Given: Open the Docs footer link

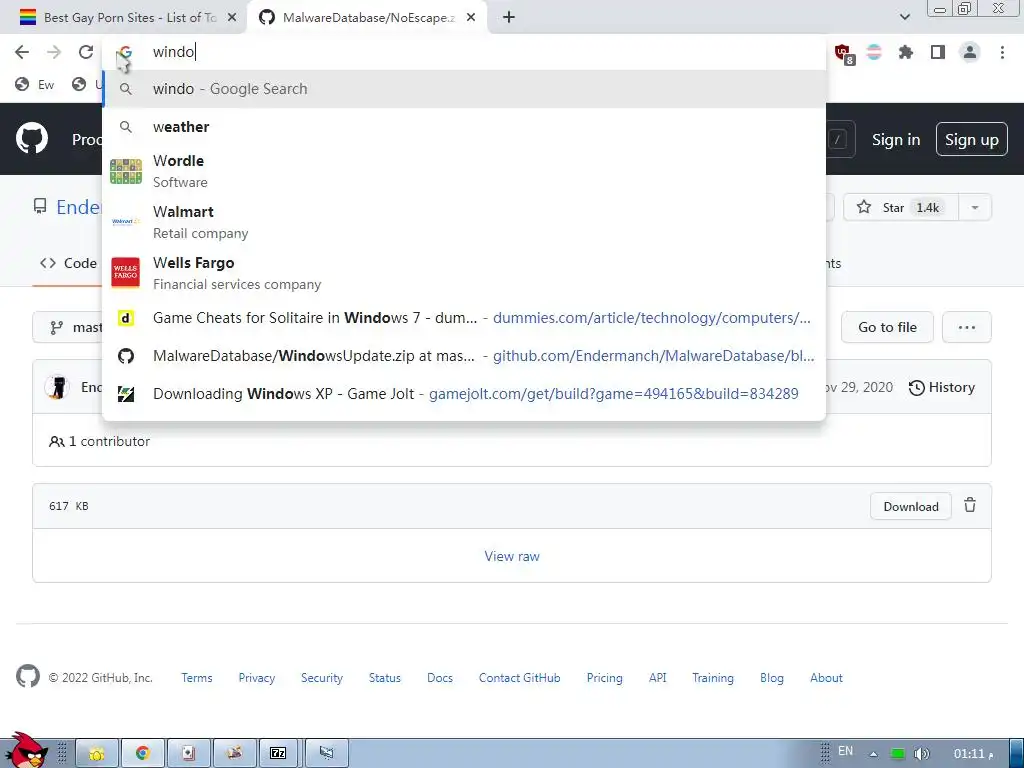Looking at the screenshot, I should tap(440, 678).
